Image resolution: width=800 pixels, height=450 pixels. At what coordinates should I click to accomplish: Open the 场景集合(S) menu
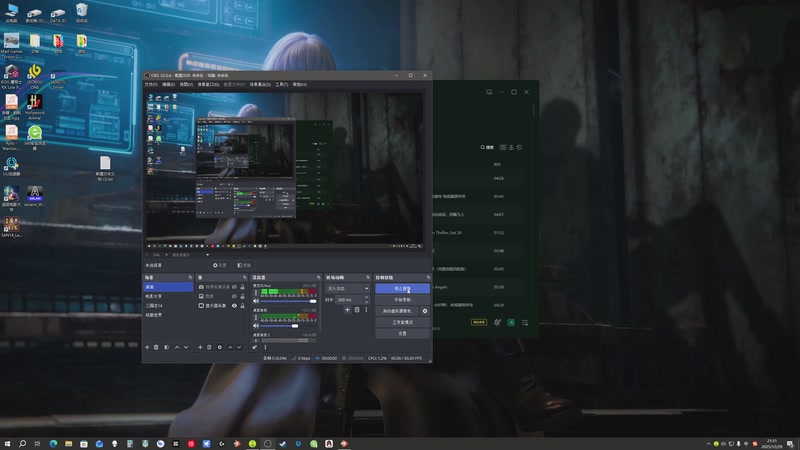[260, 84]
